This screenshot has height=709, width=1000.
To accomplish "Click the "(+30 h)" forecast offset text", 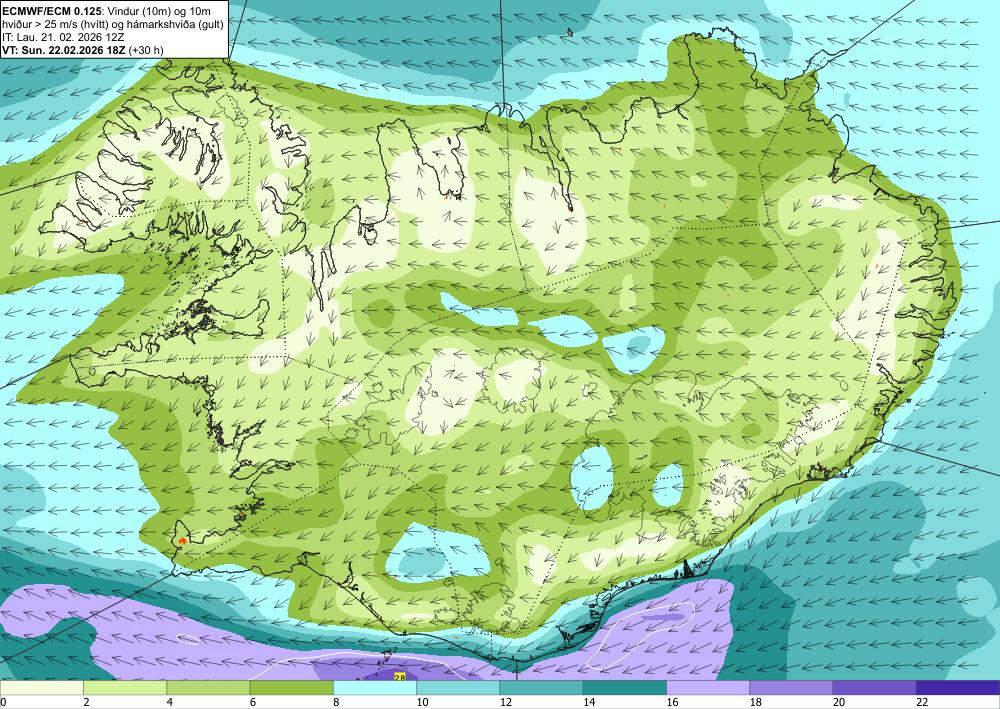I will (x=146, y=50).
